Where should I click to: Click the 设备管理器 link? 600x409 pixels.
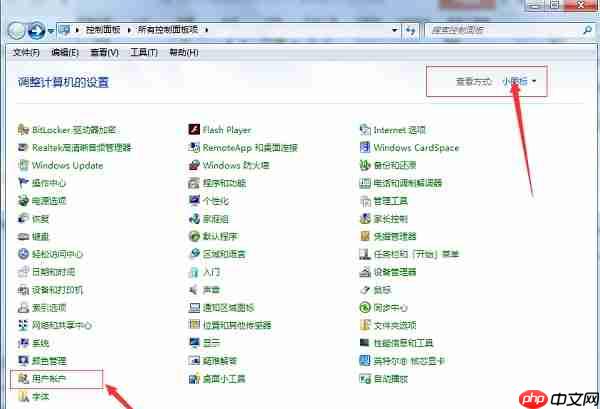(x=395, y=272)
